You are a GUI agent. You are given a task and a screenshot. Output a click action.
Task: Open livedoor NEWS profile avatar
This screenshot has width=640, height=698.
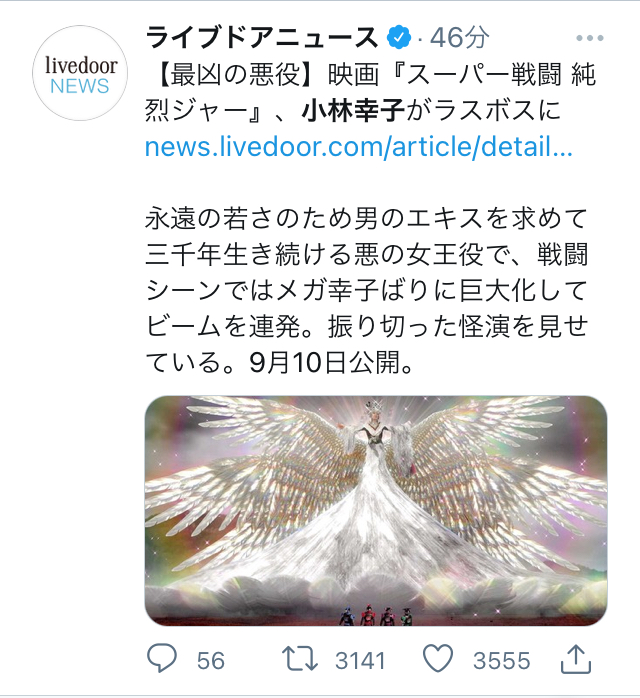point(80,73)
